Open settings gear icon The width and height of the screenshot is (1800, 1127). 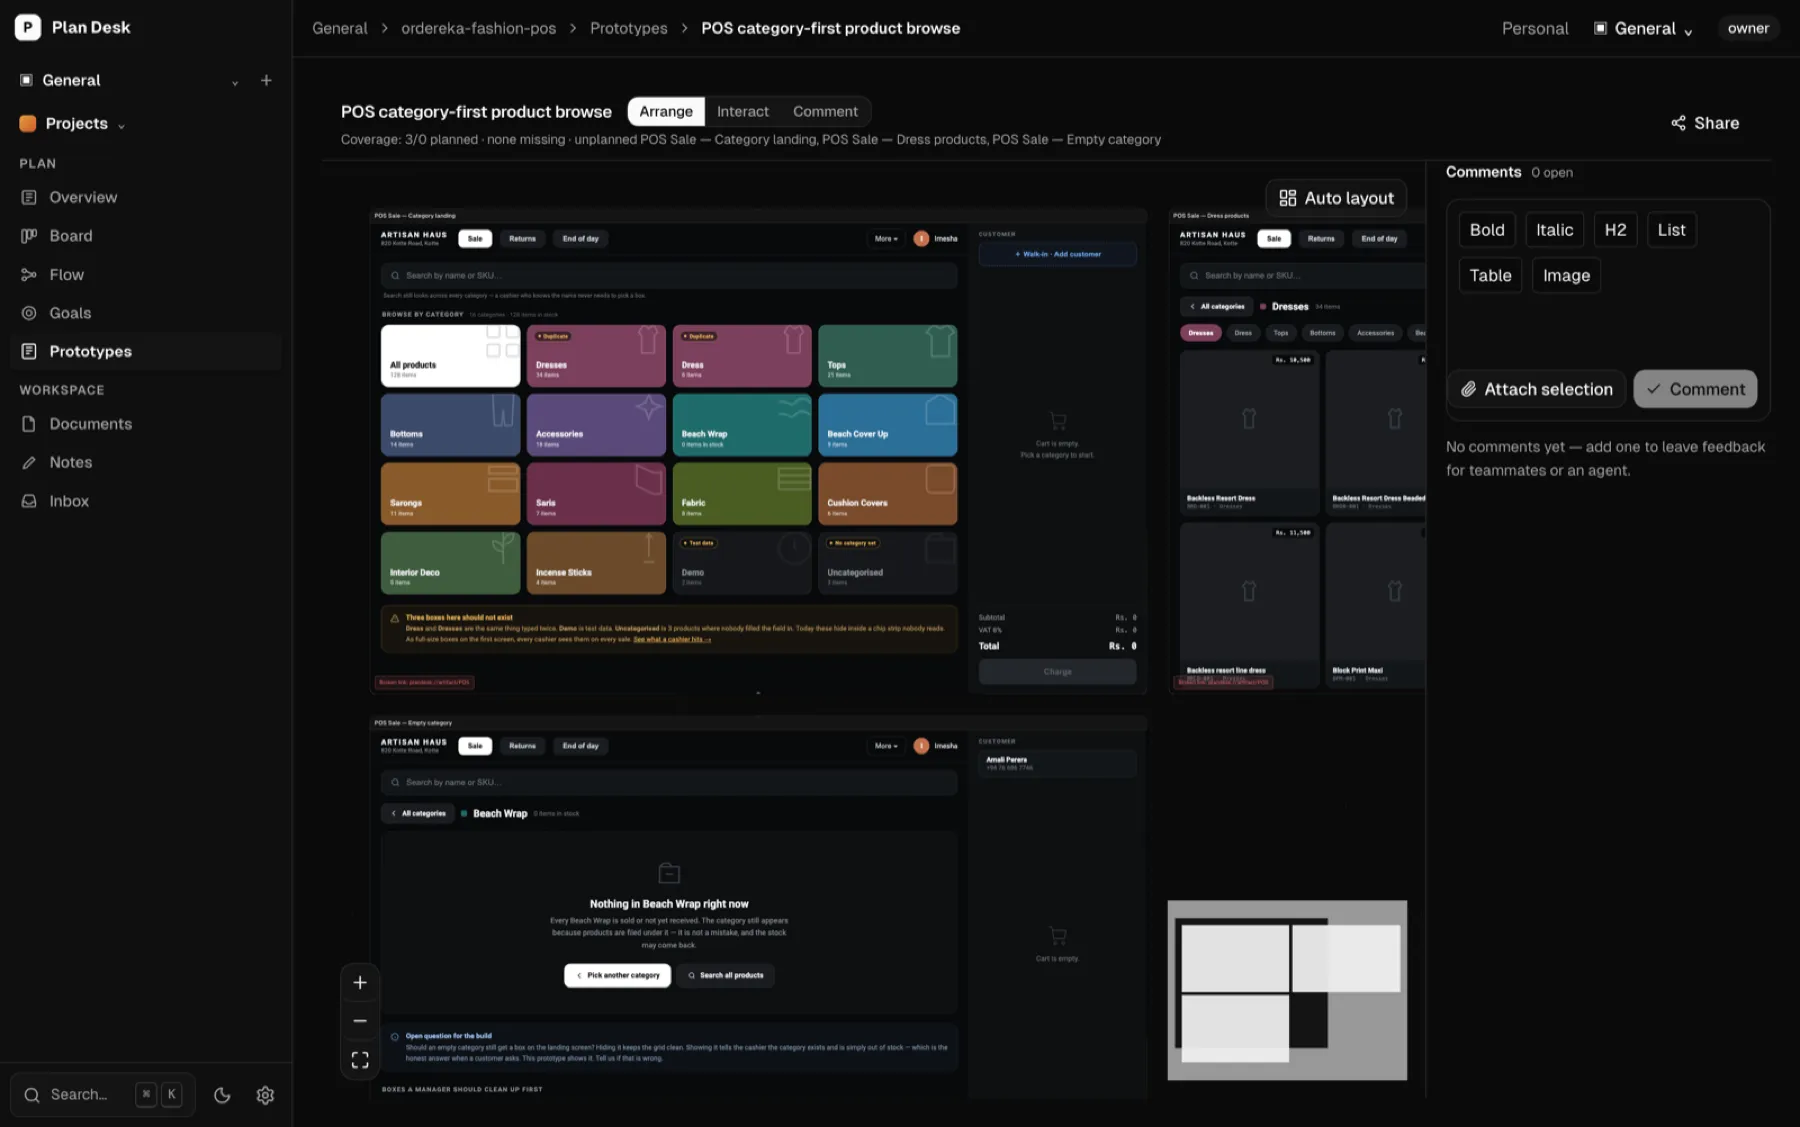pos(265,1095)
